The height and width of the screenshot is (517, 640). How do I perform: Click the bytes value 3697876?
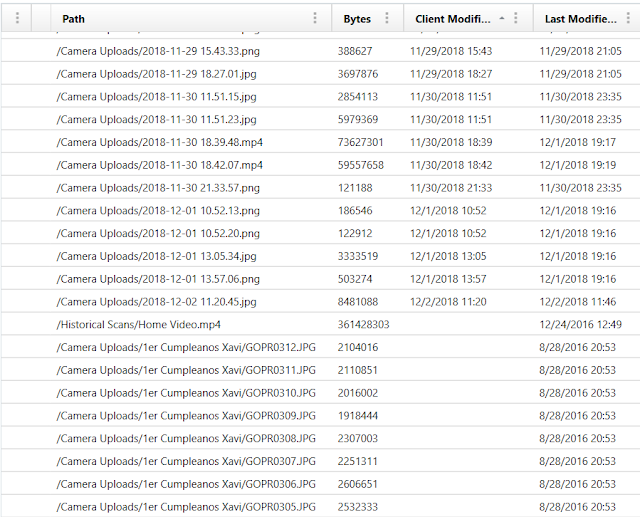[x=358, y=74]
